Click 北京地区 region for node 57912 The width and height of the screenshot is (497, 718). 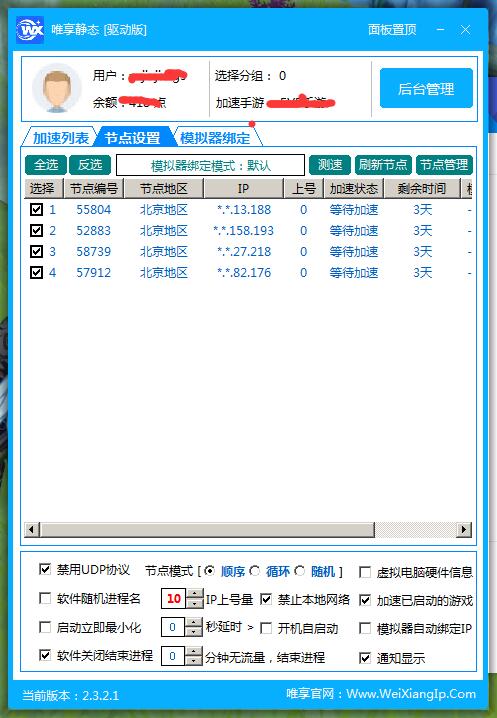pyautogui.click(x=164, y=273)
